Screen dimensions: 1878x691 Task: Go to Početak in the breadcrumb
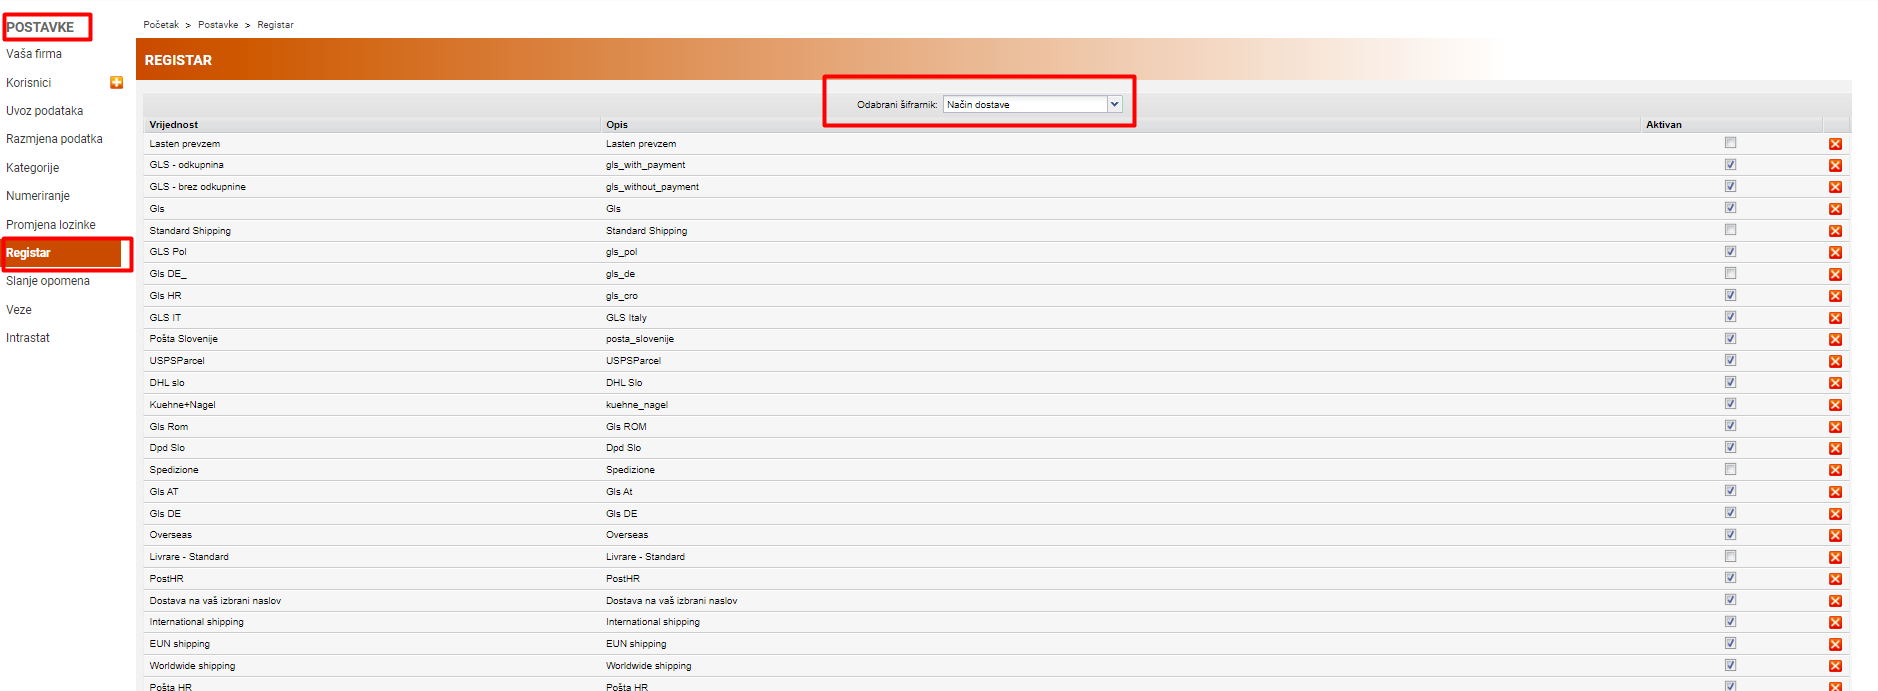pyautogui.click(x=161, y=25)
